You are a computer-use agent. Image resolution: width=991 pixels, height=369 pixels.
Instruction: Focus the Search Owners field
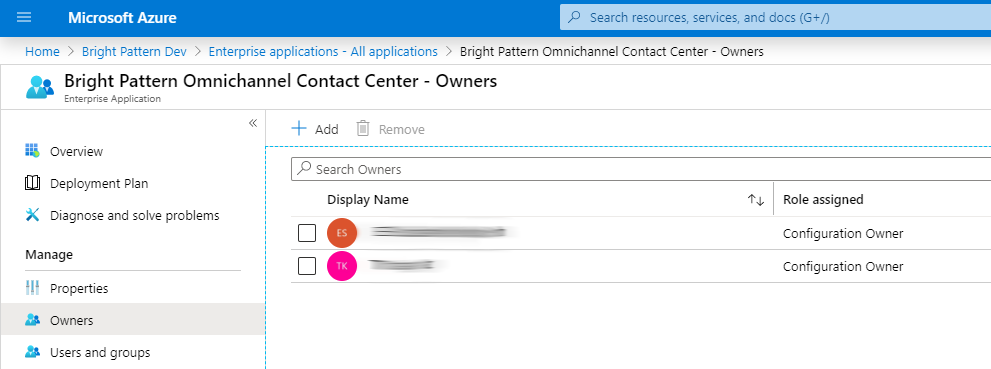click(641, 169)
